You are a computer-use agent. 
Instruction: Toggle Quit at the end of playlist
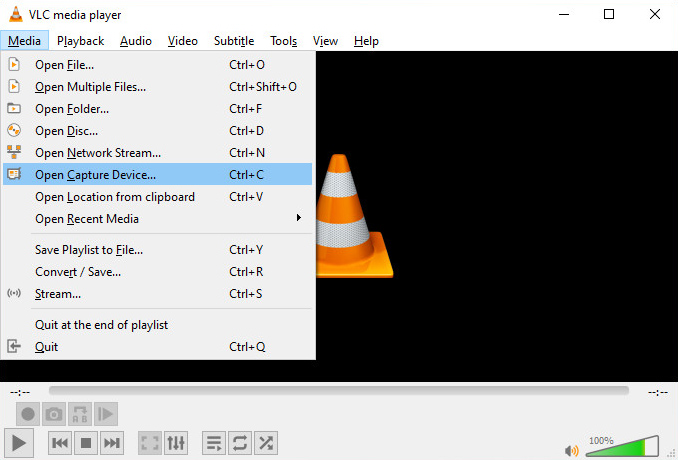tap(157, 325)
